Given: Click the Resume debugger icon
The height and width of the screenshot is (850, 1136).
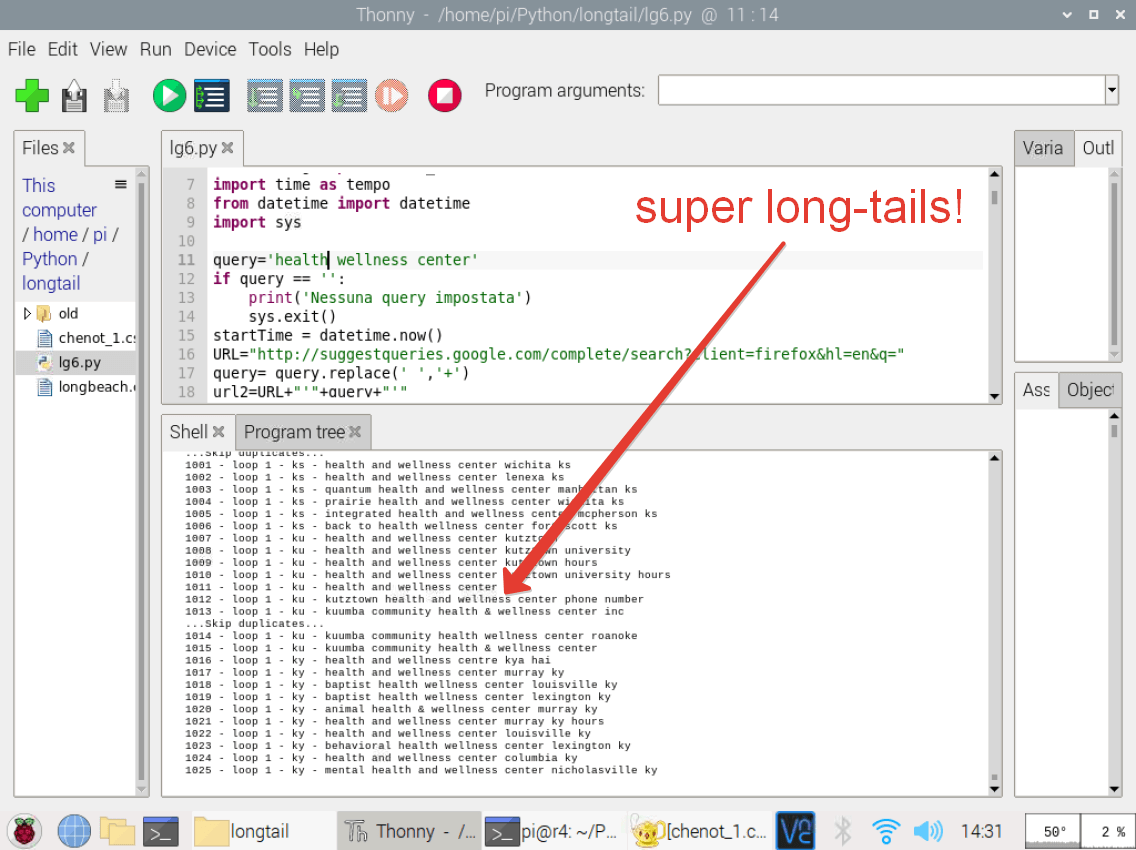Looking at the screenshot, I should (x=391, y=96).
